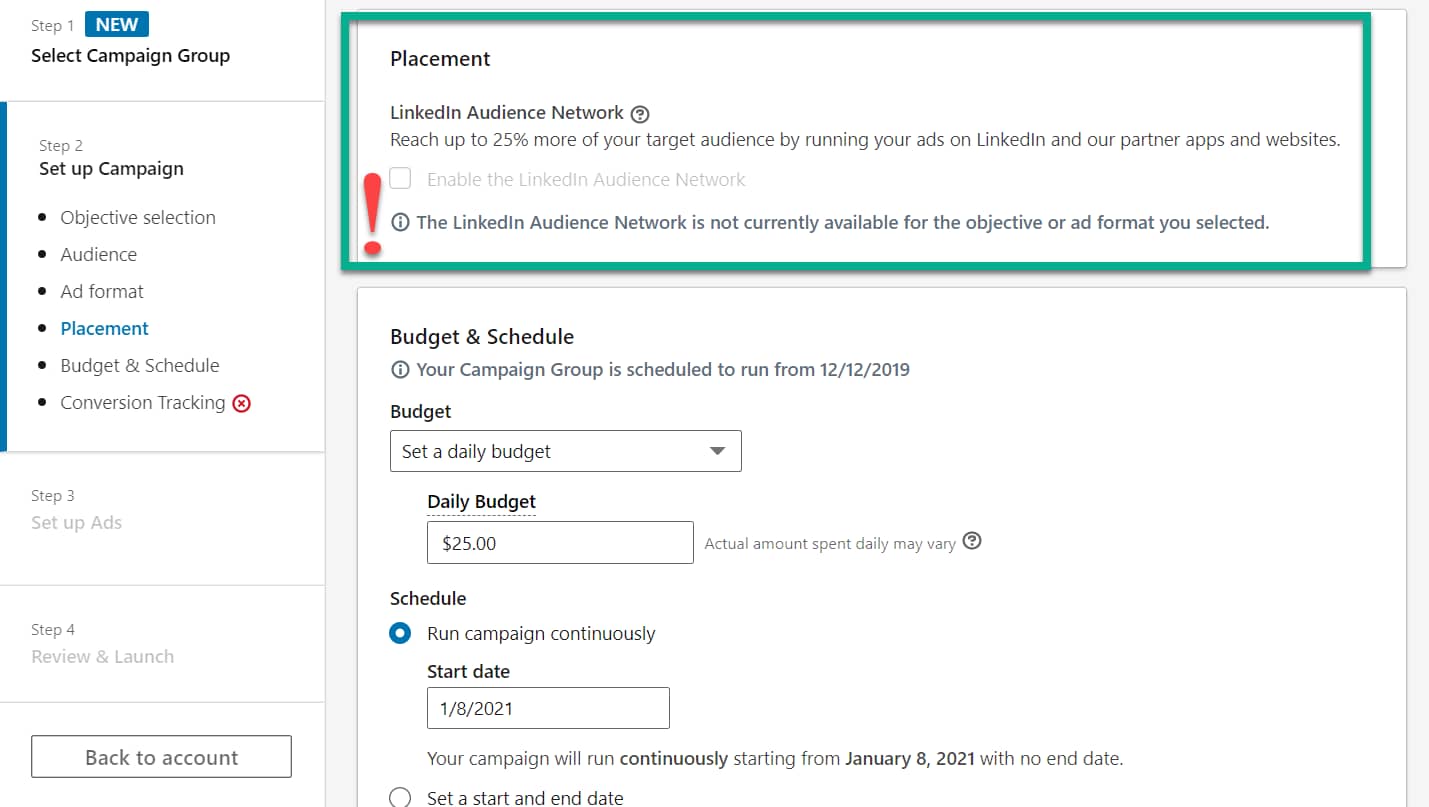1429x807 pixels.
Task: Open Step 4 Review & Launch
Action: [102, 656]
